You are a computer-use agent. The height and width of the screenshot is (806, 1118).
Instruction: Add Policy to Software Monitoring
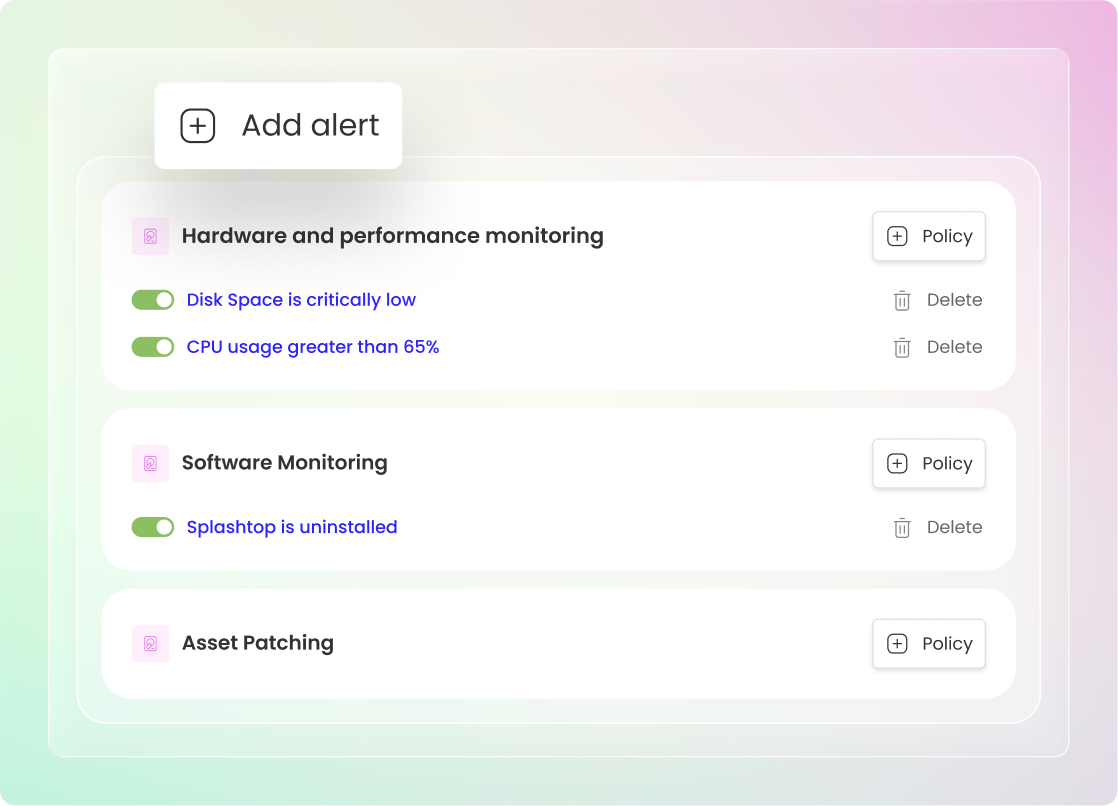tap(928, 463)
